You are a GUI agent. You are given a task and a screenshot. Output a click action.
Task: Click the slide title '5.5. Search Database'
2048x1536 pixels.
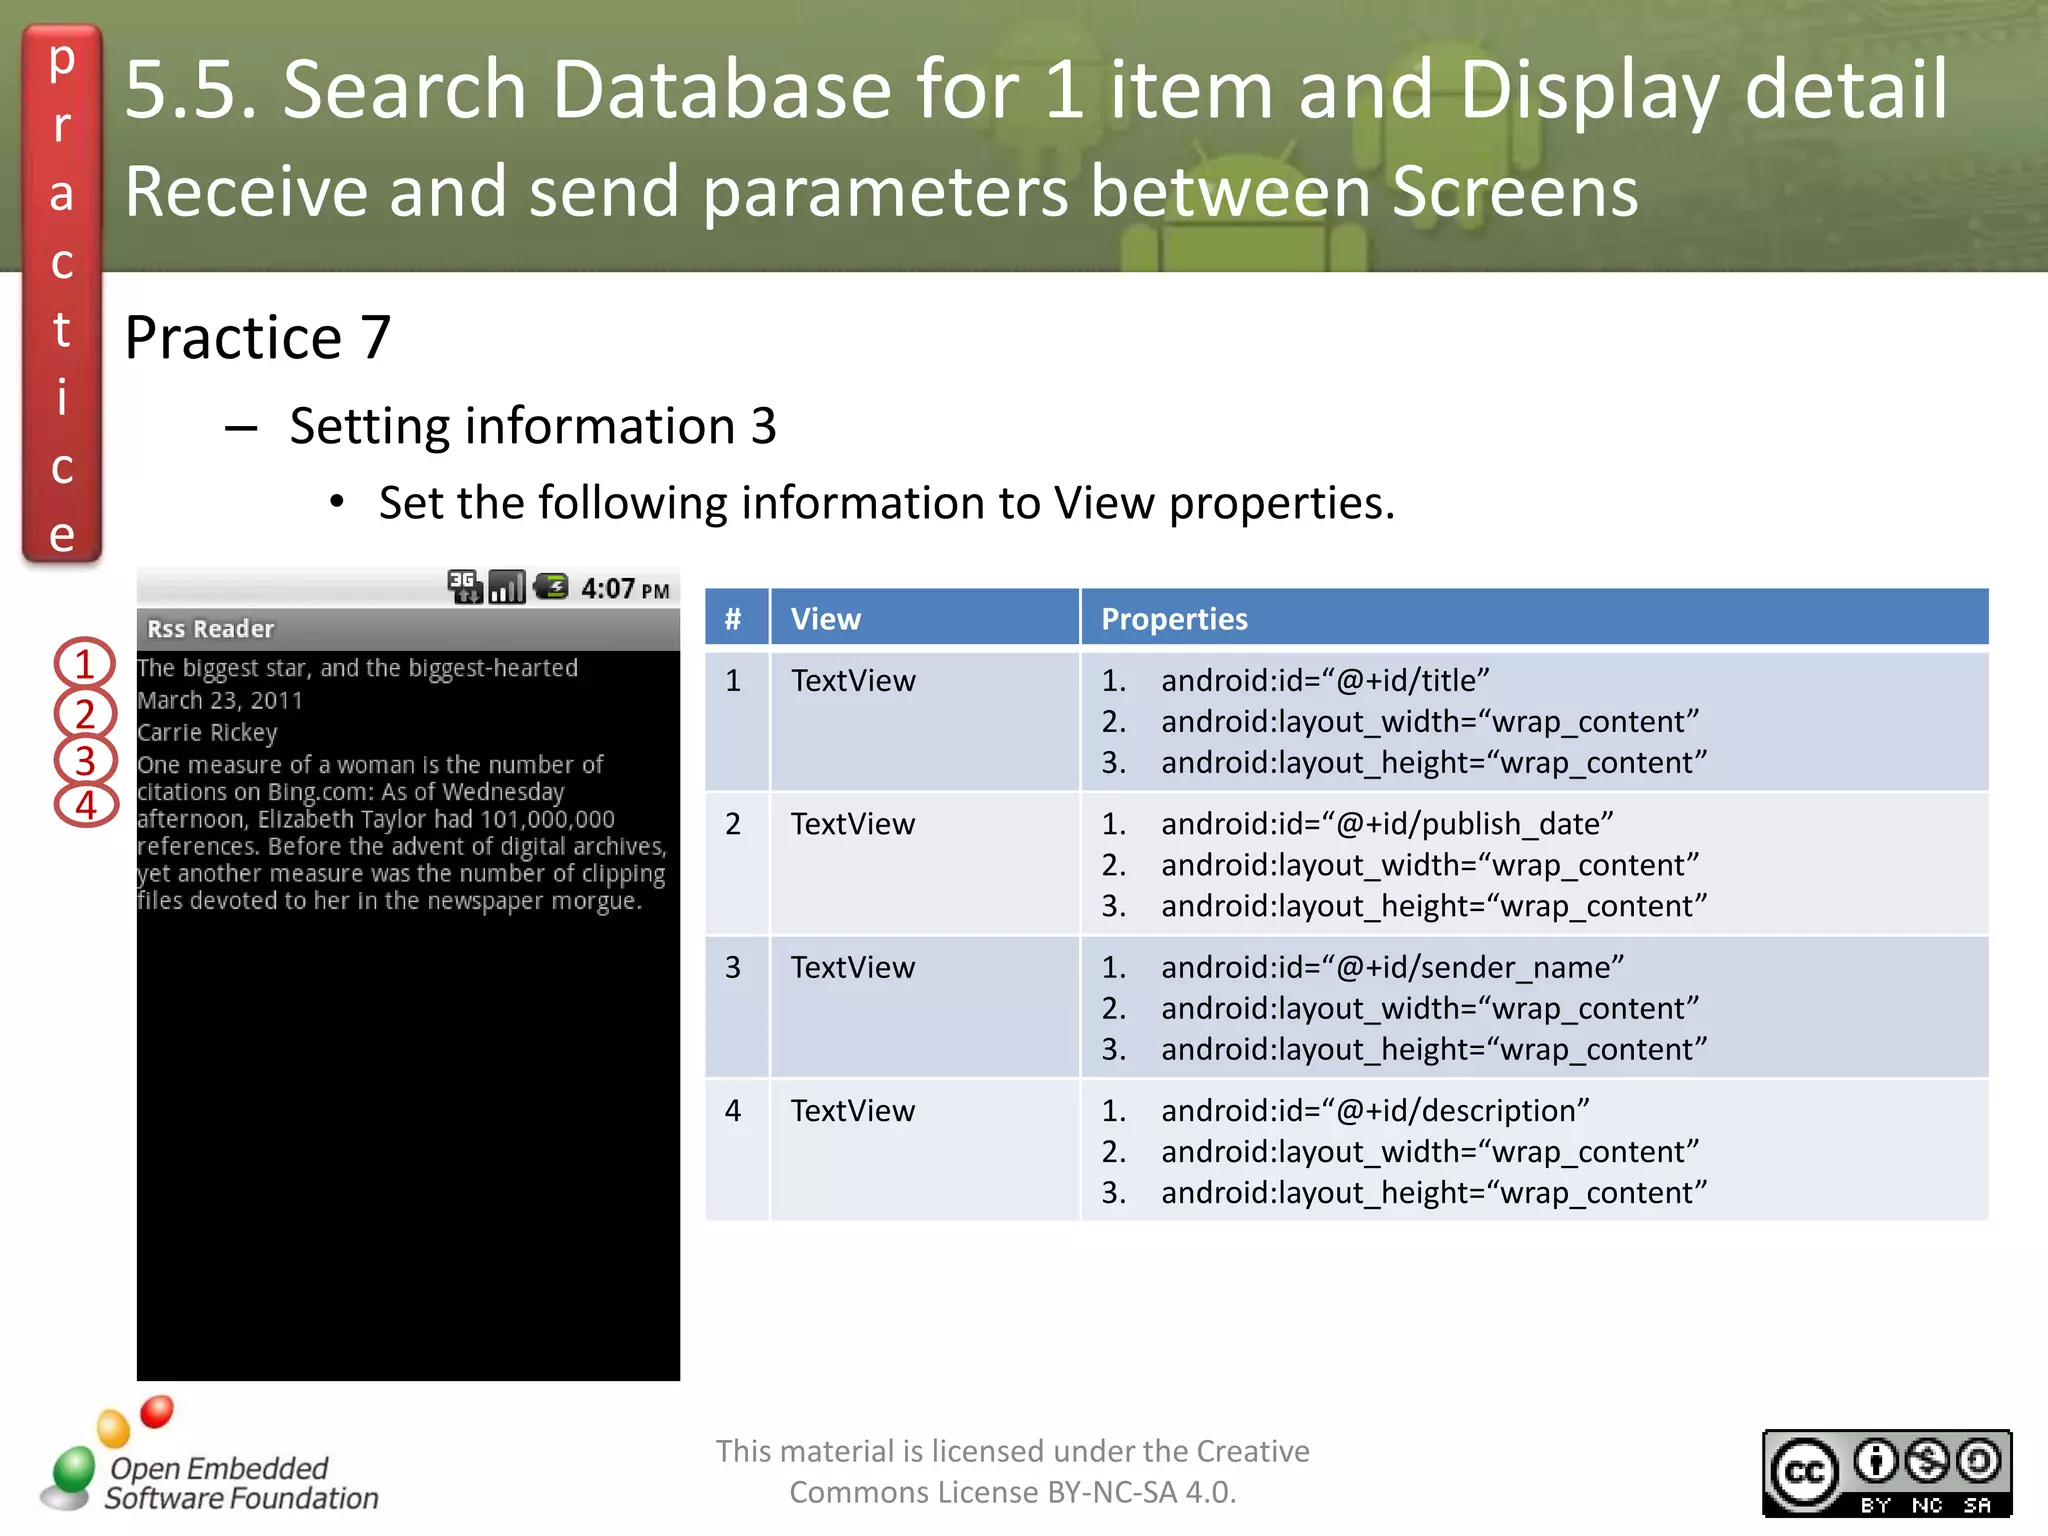1037,89
